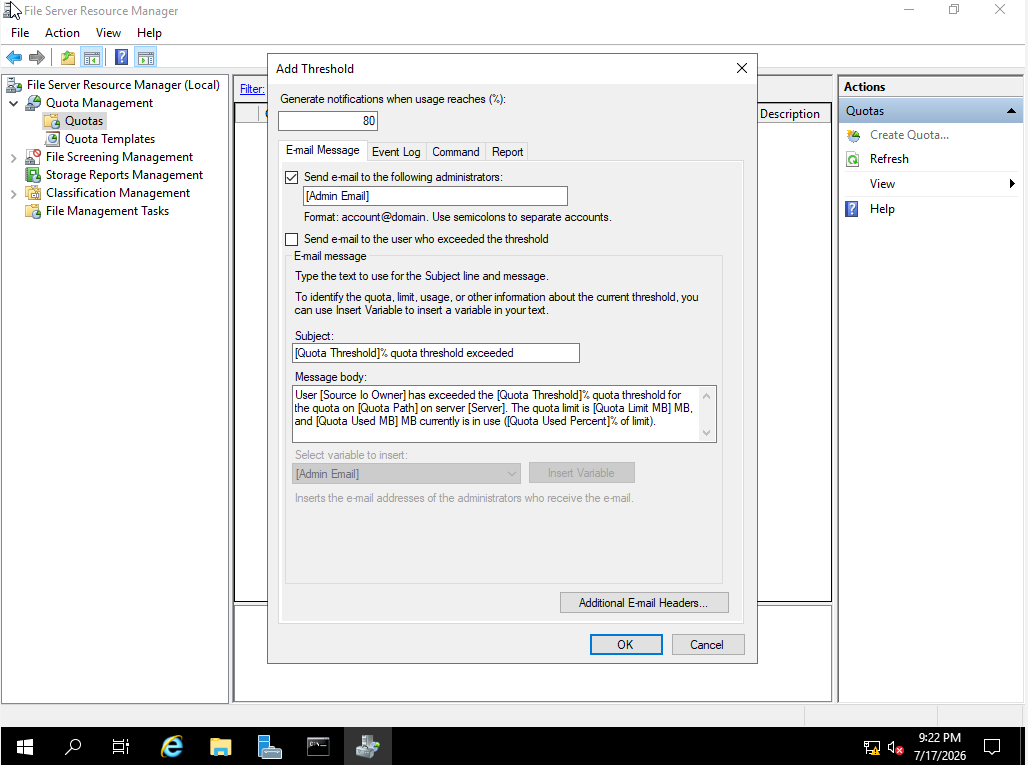The height and width of the screenshot is (765, 1028).
Task: Click the usage percentage field showing 80
Action: [x=328, y=121]
